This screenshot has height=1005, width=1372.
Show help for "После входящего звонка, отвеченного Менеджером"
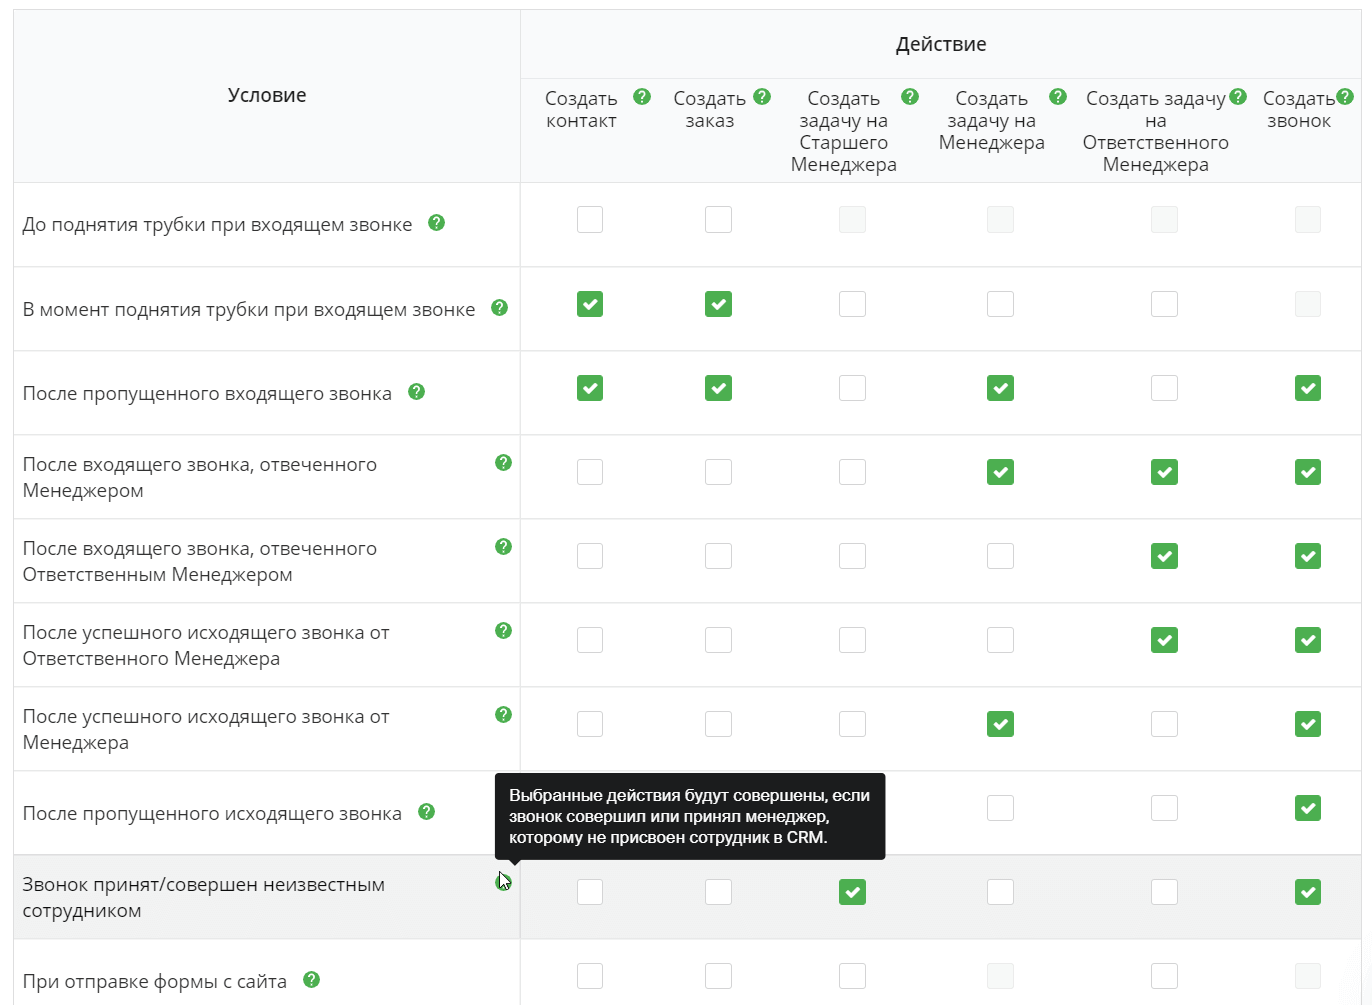503,463
